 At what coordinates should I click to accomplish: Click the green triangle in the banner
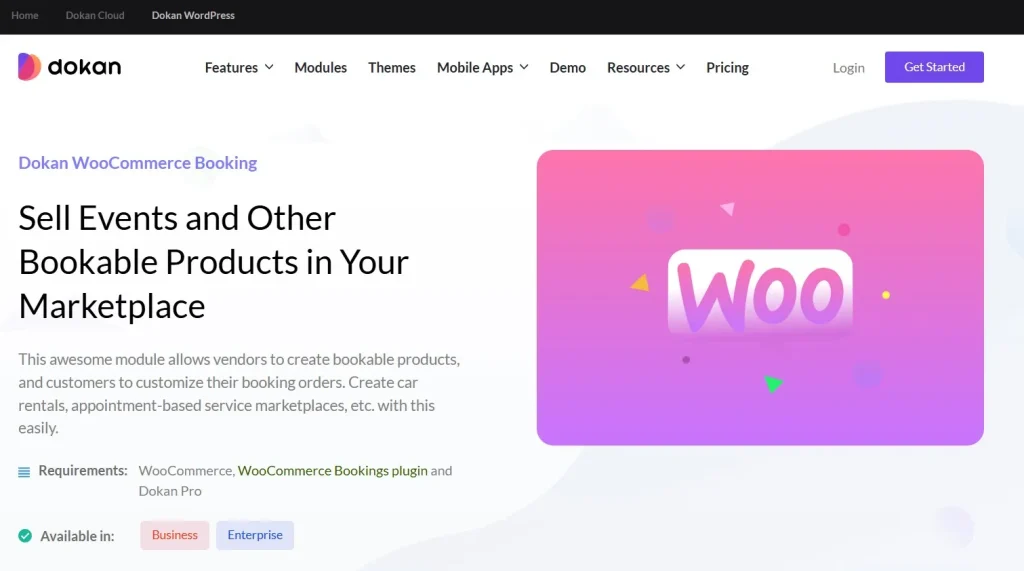coord(772,383)
